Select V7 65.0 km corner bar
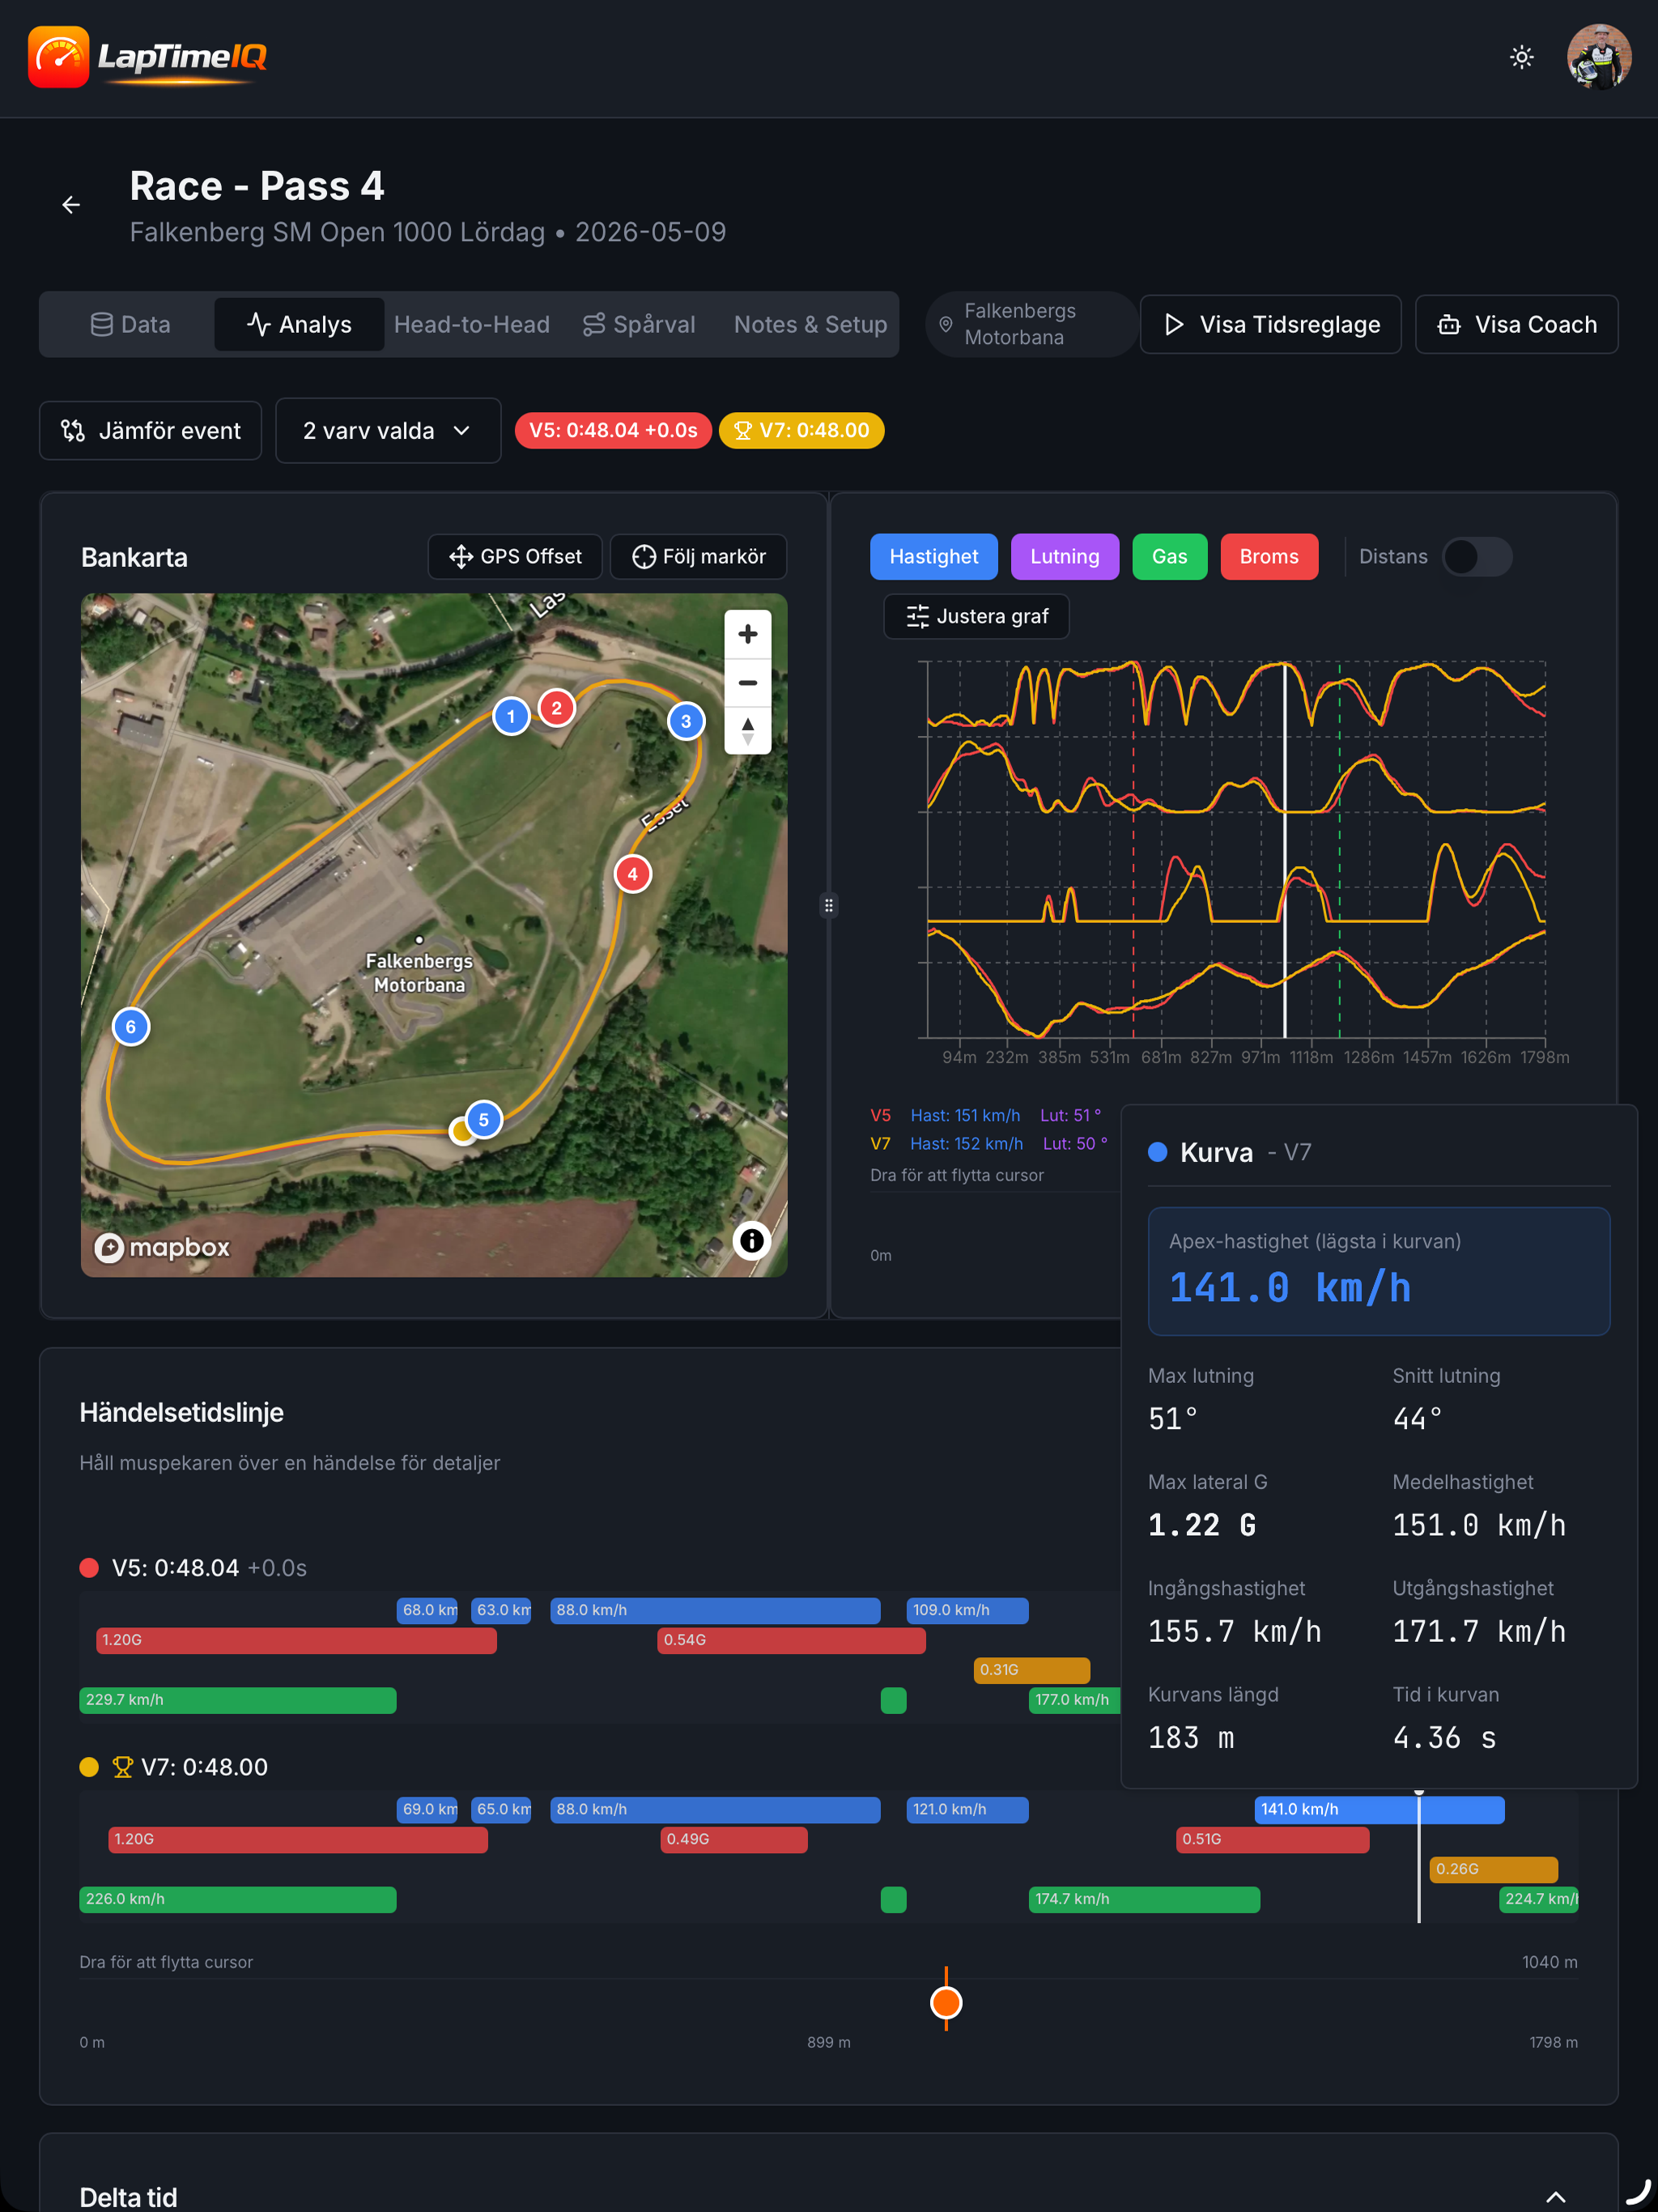 click(x=501, y=1809)
